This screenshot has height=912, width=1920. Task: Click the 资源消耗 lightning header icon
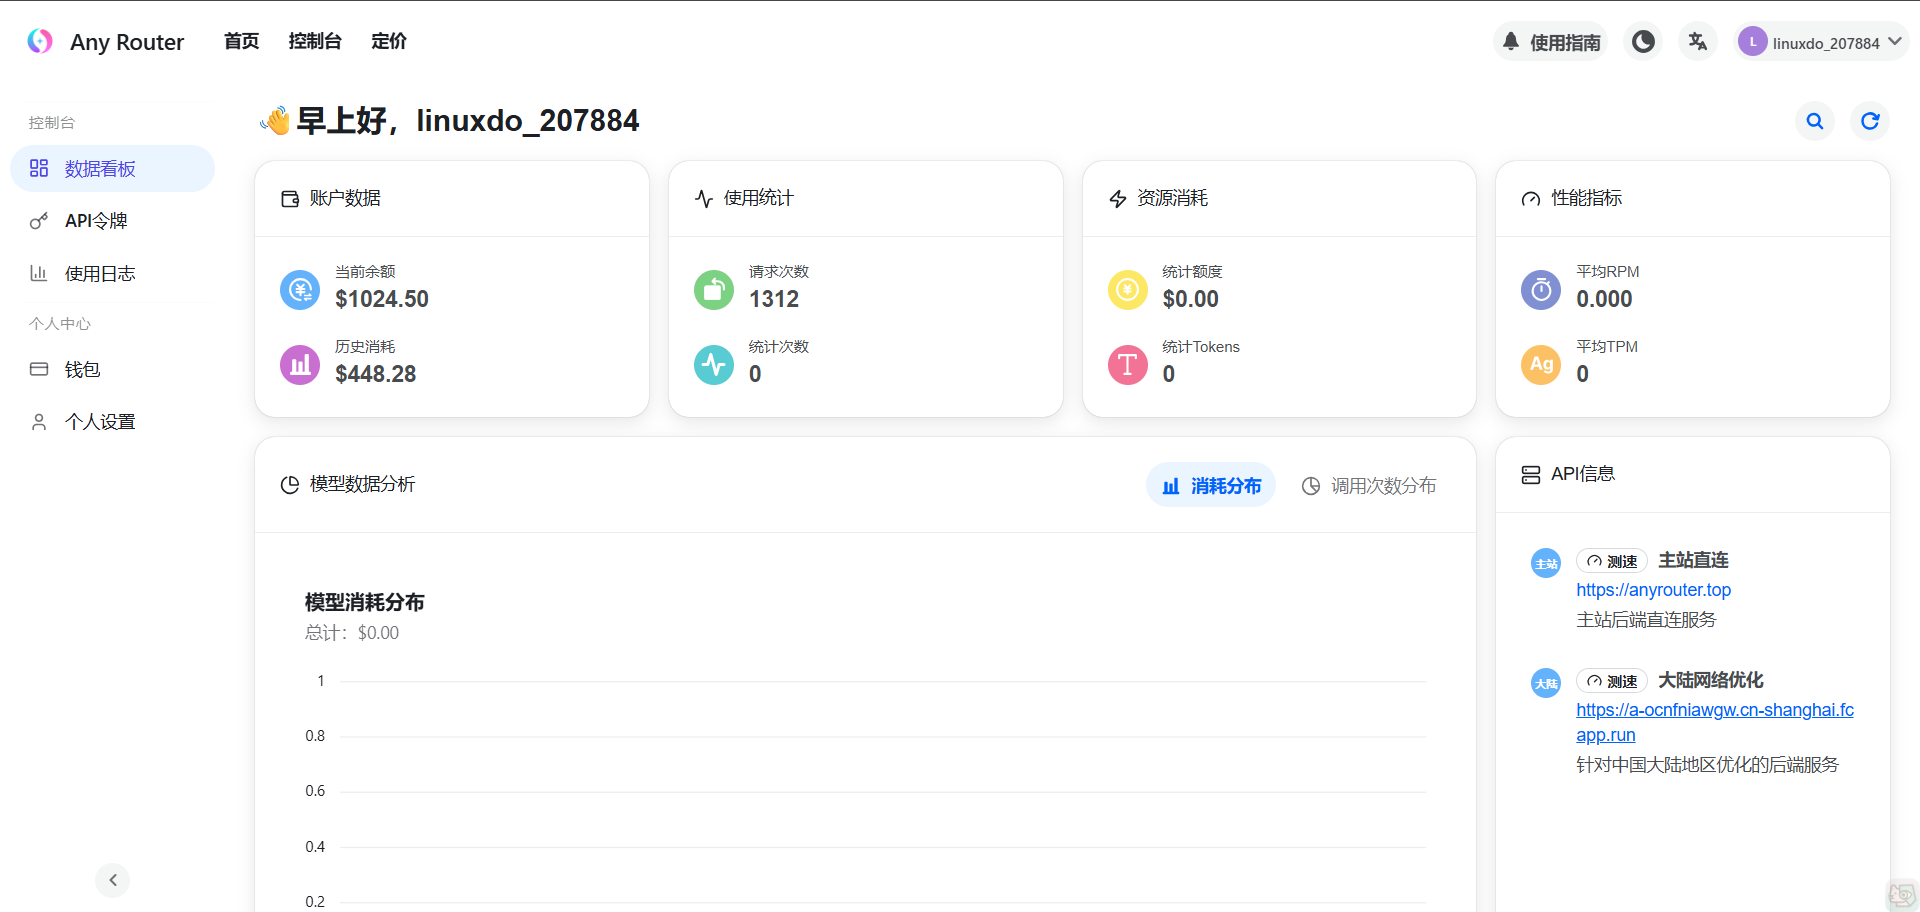coord(1118,199)
